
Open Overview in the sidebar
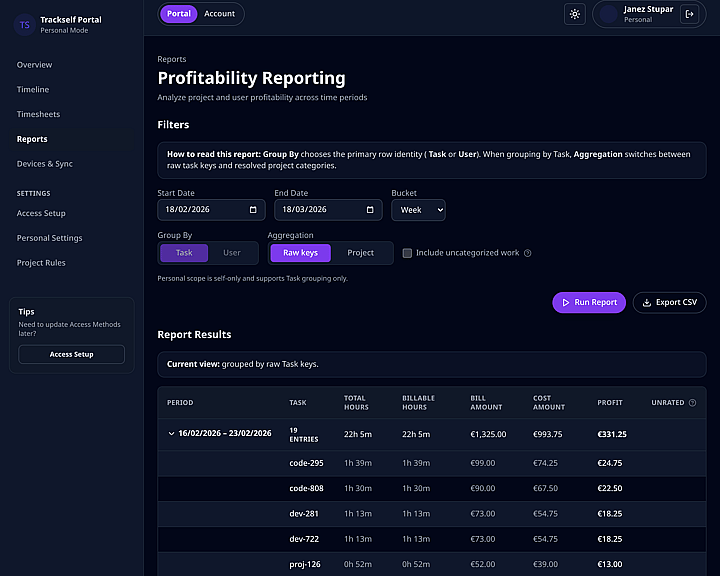pyautogui.click(x=34, y=65)
